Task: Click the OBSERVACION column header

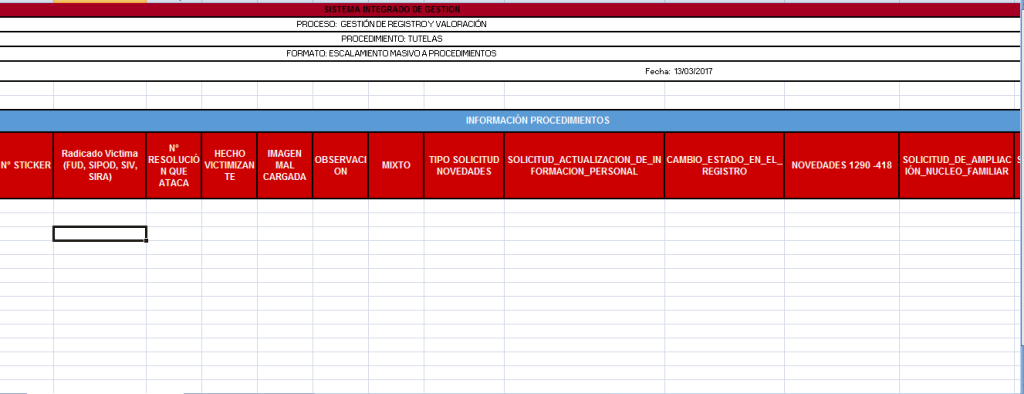Action: pos(340,165)
